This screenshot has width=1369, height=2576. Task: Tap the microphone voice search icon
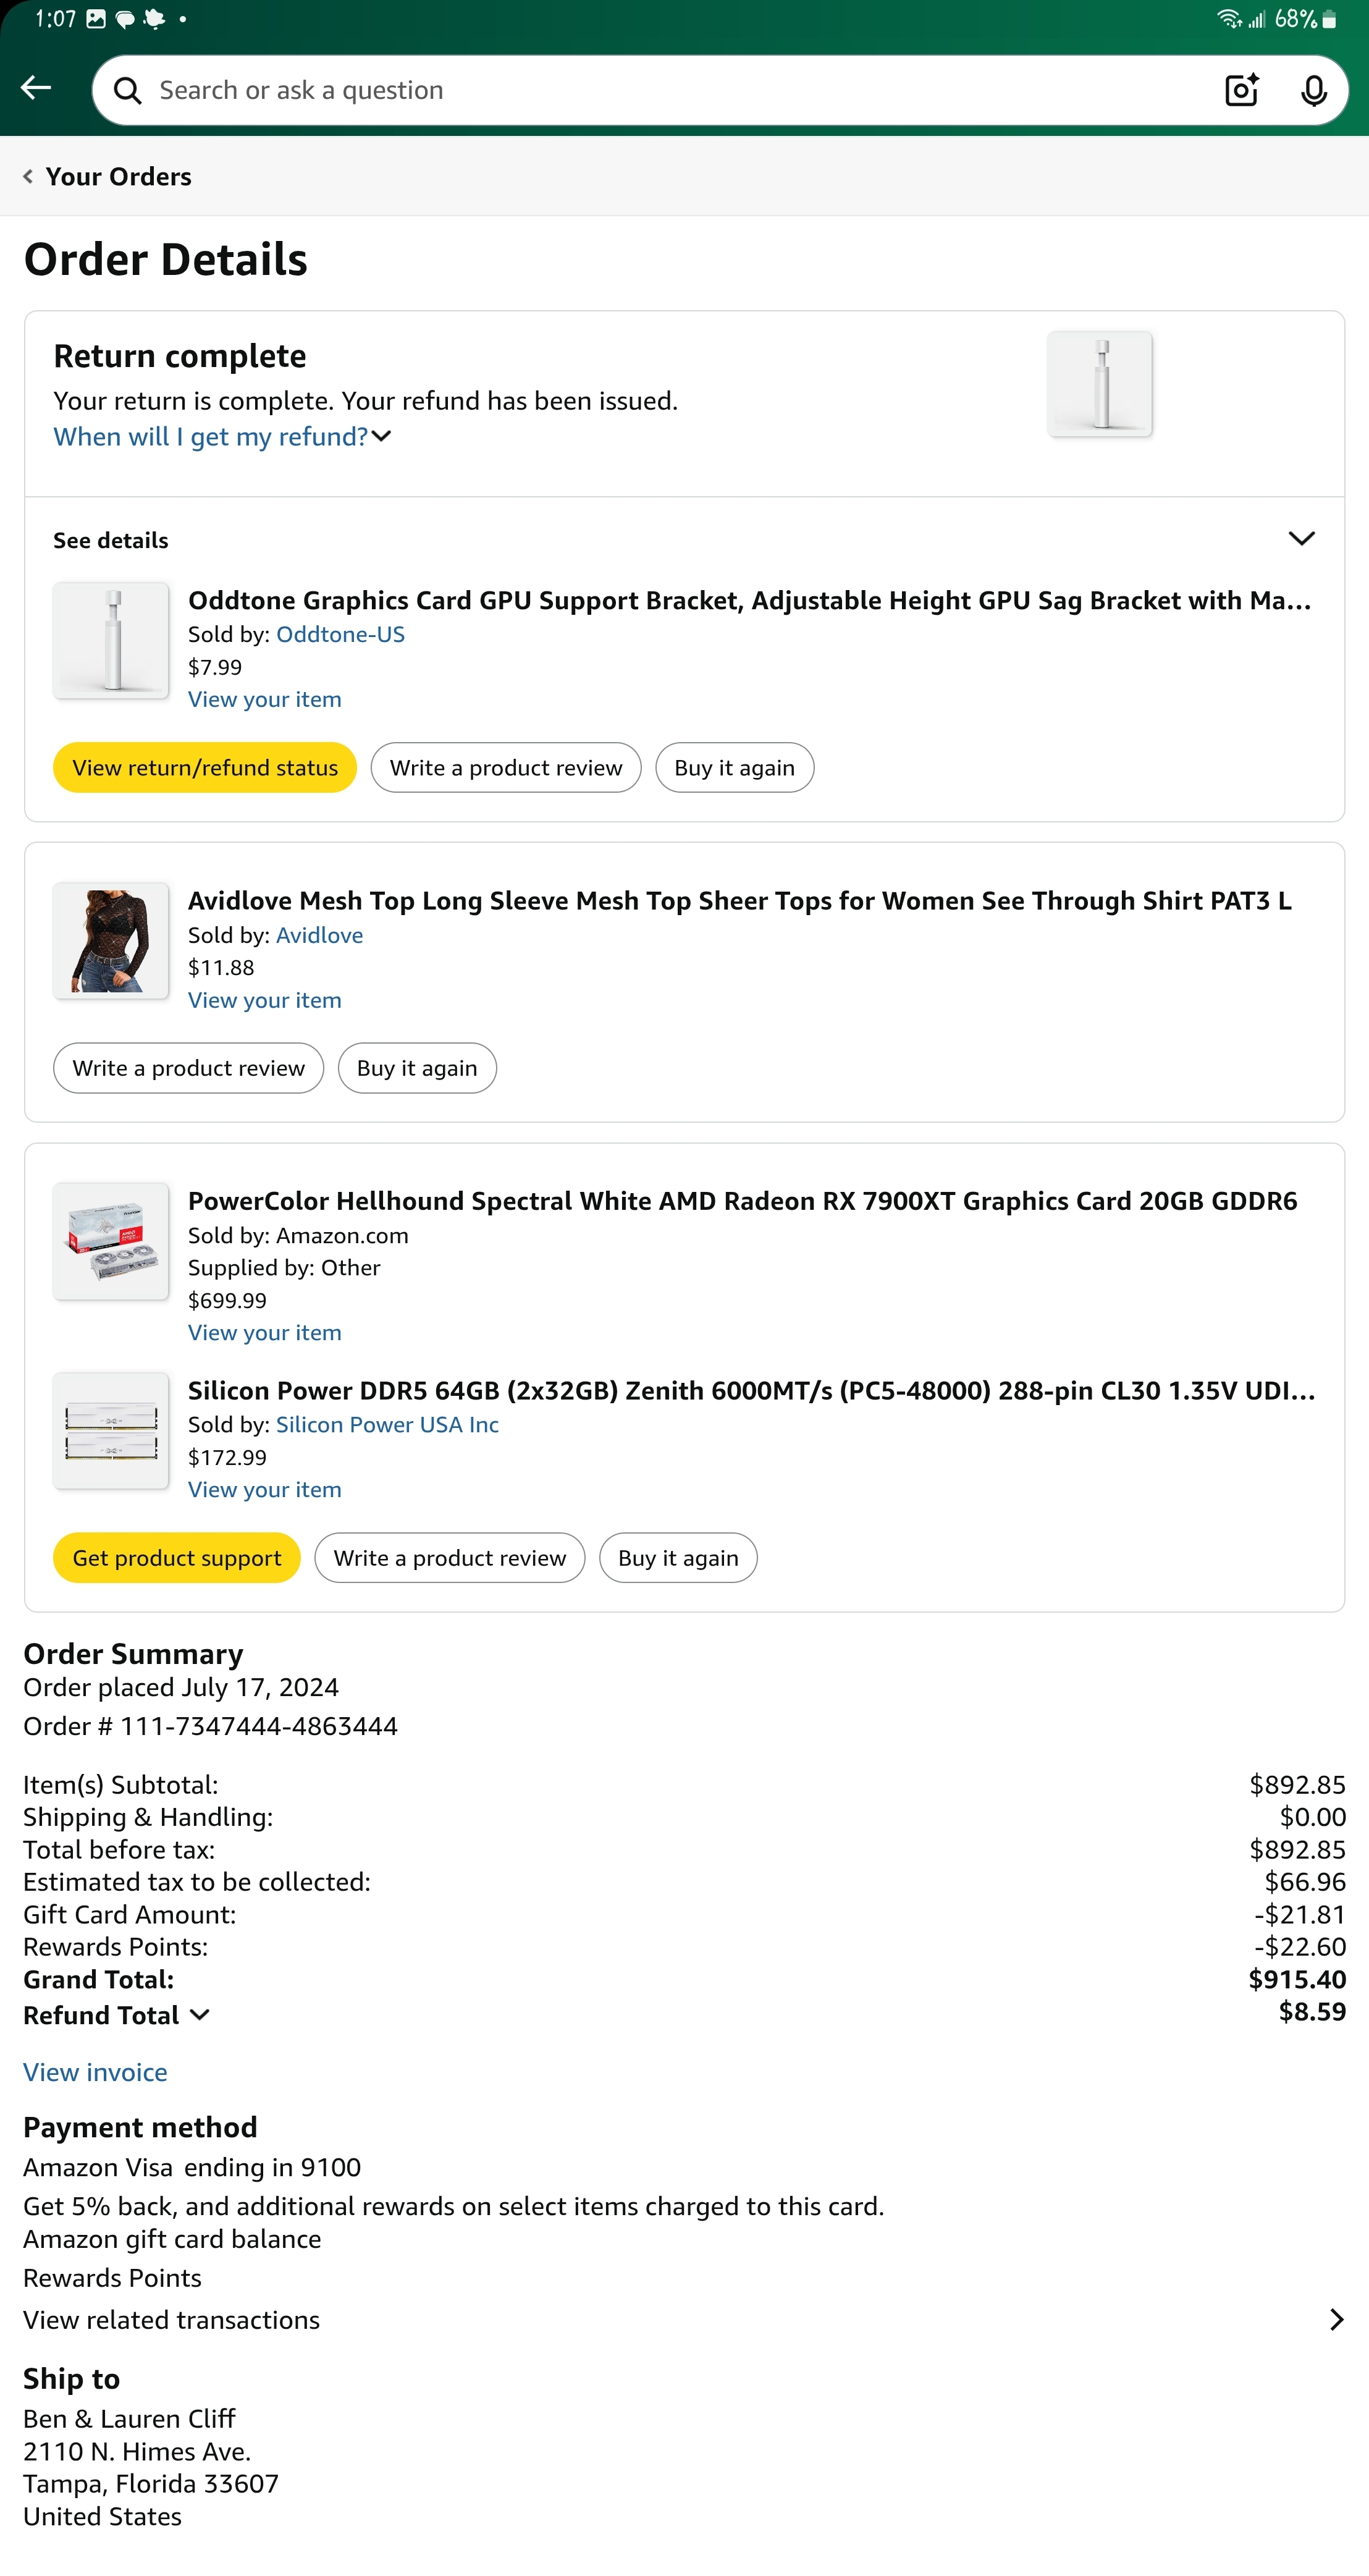(1313, 90)
